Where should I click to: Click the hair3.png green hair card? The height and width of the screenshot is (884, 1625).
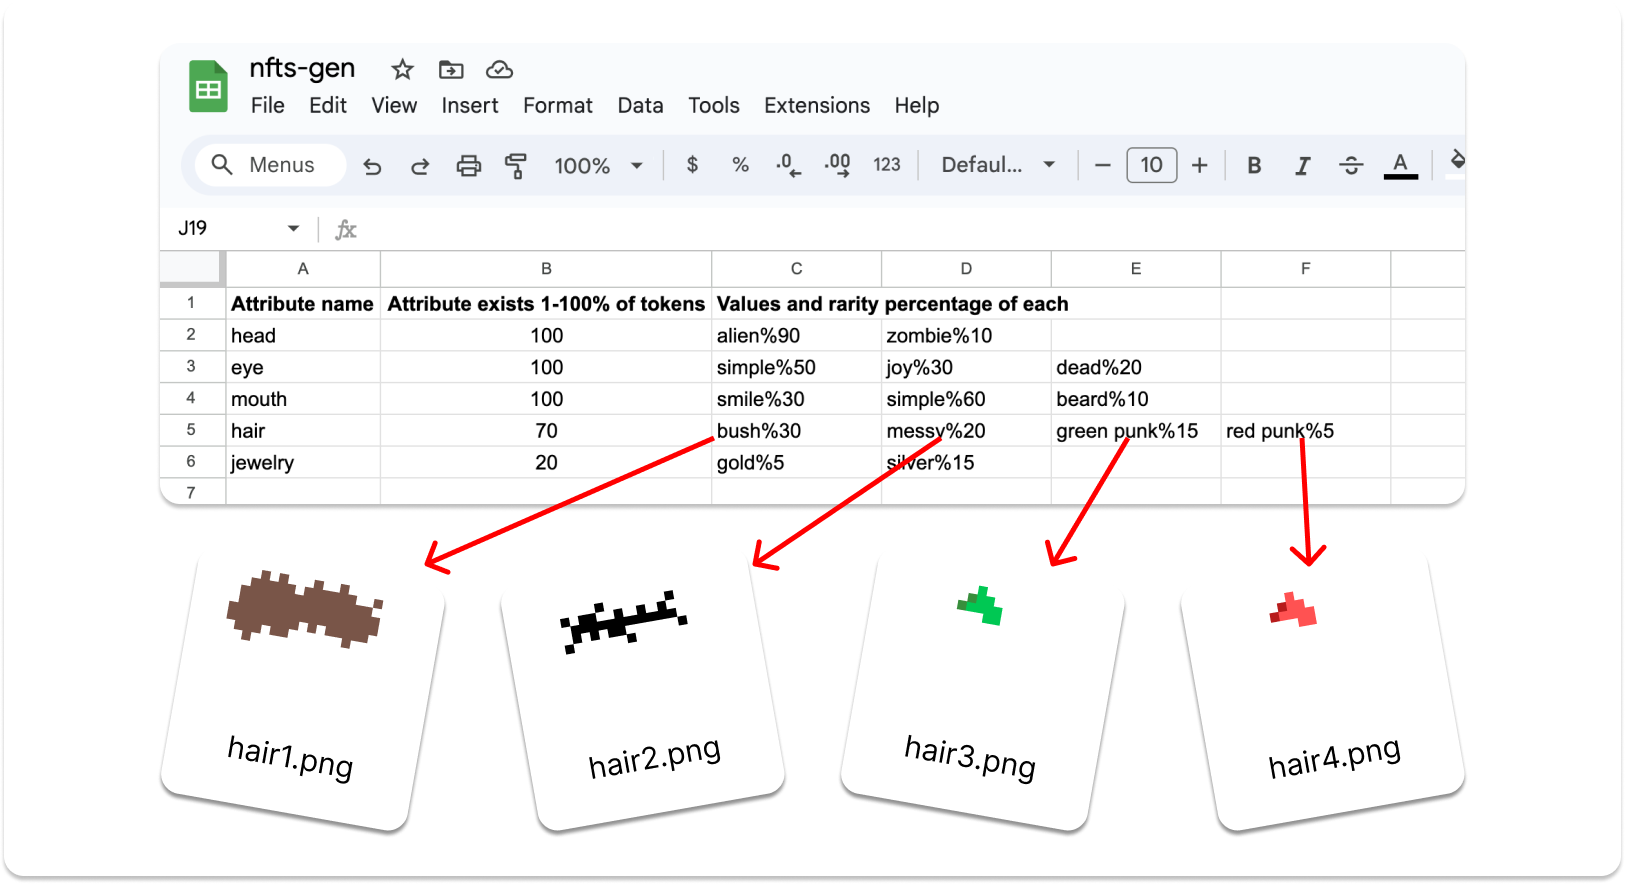pos(982,690)
